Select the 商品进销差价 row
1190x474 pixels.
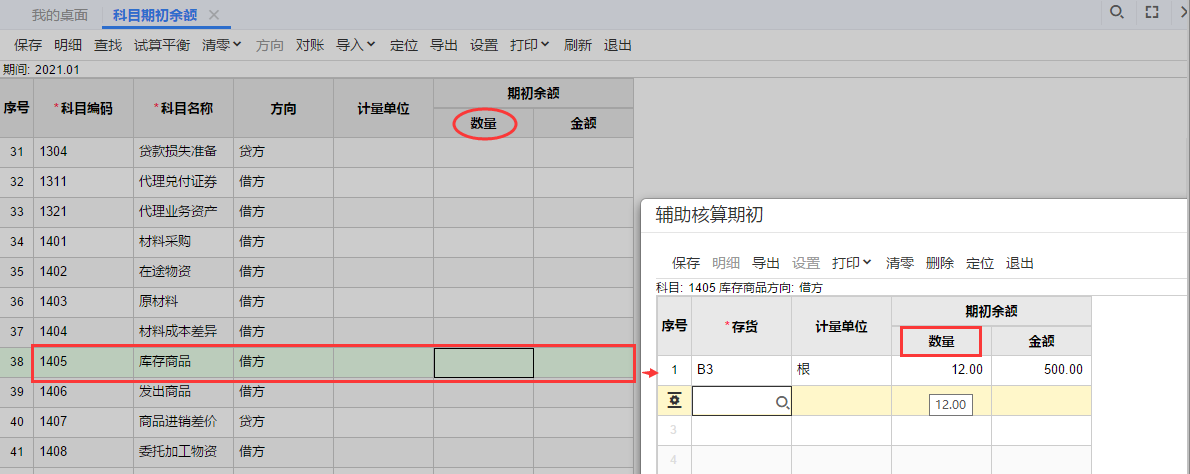316,422
